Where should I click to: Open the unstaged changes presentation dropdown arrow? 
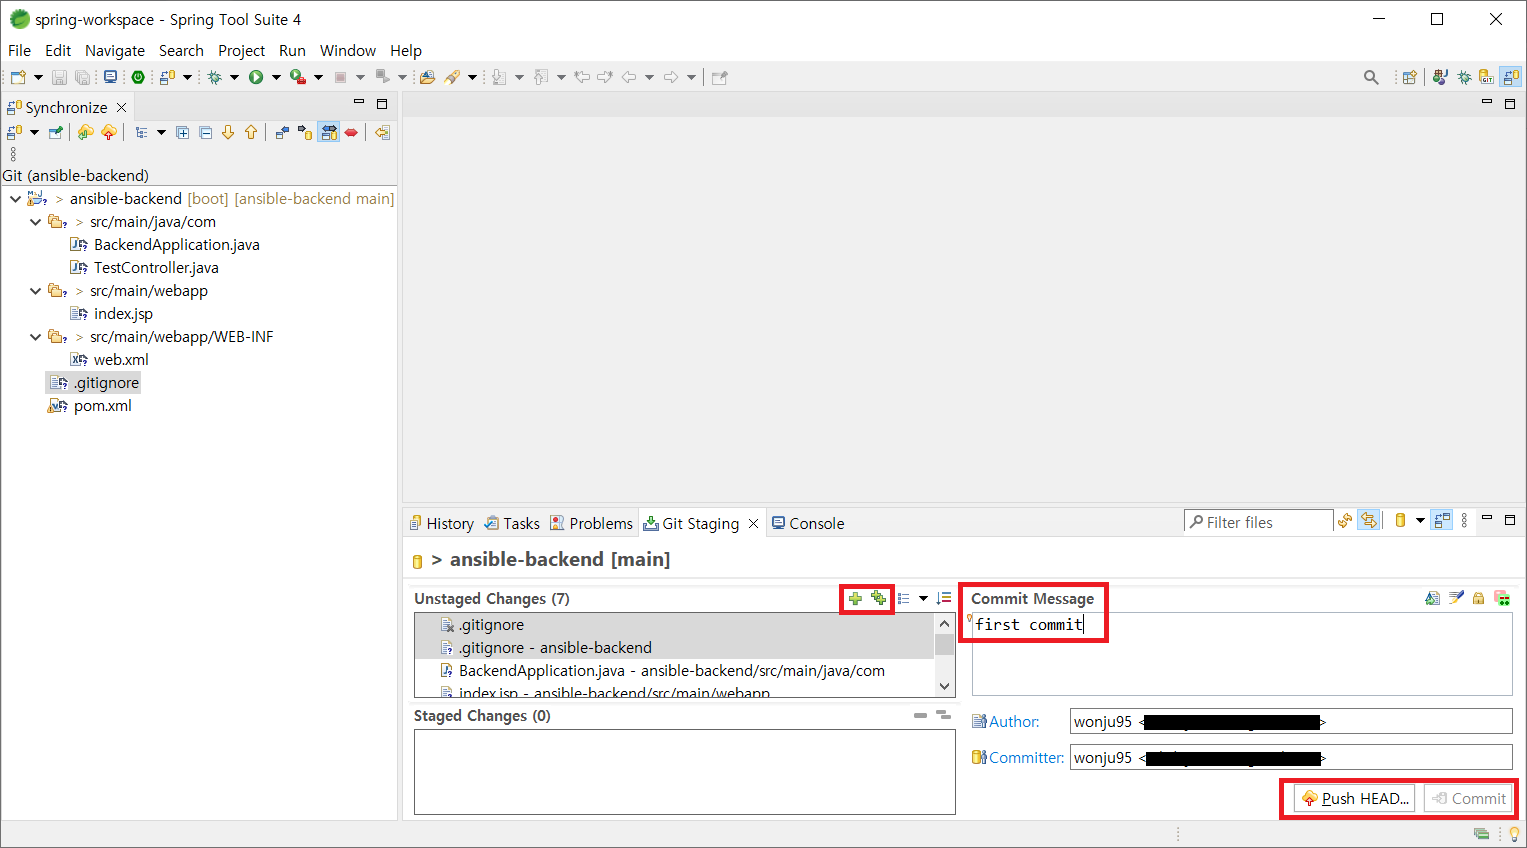point(923,598)
